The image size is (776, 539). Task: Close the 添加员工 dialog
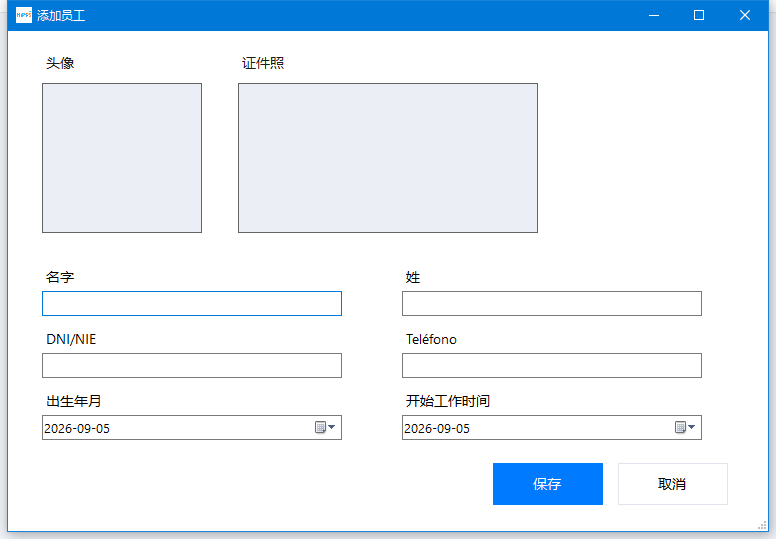744,15
